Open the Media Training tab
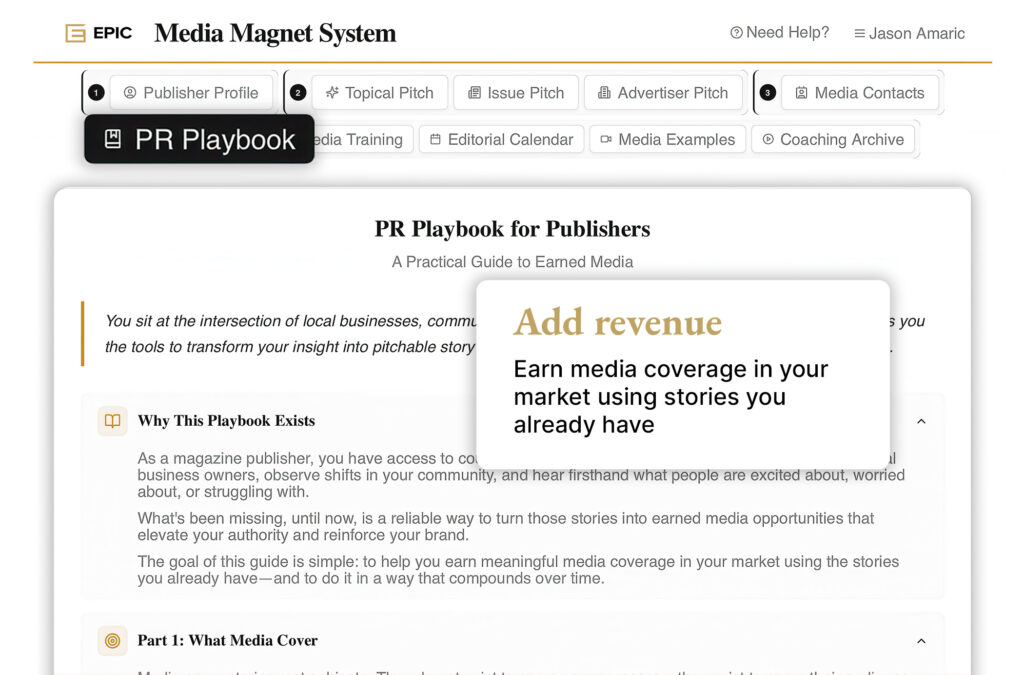 click(363, 139)
